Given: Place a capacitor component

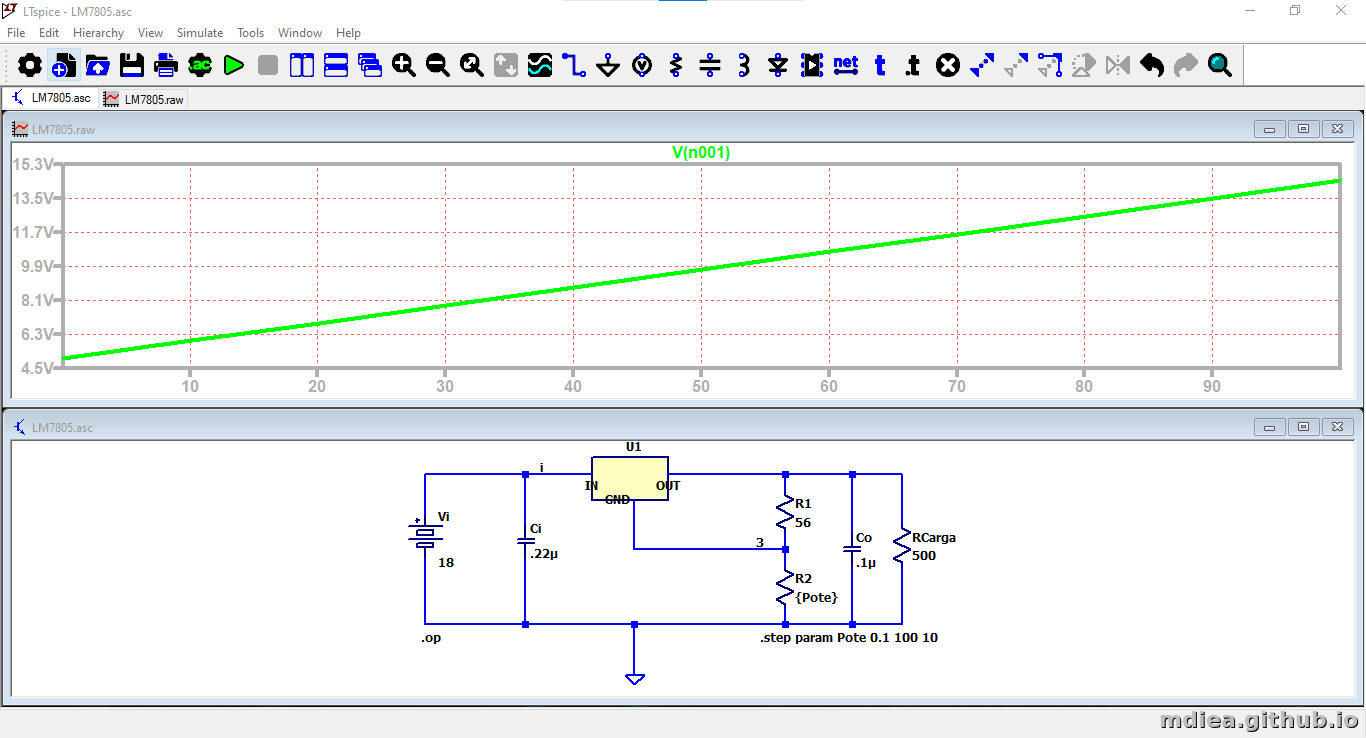Looking at the screenshot, I should [710, 66].
